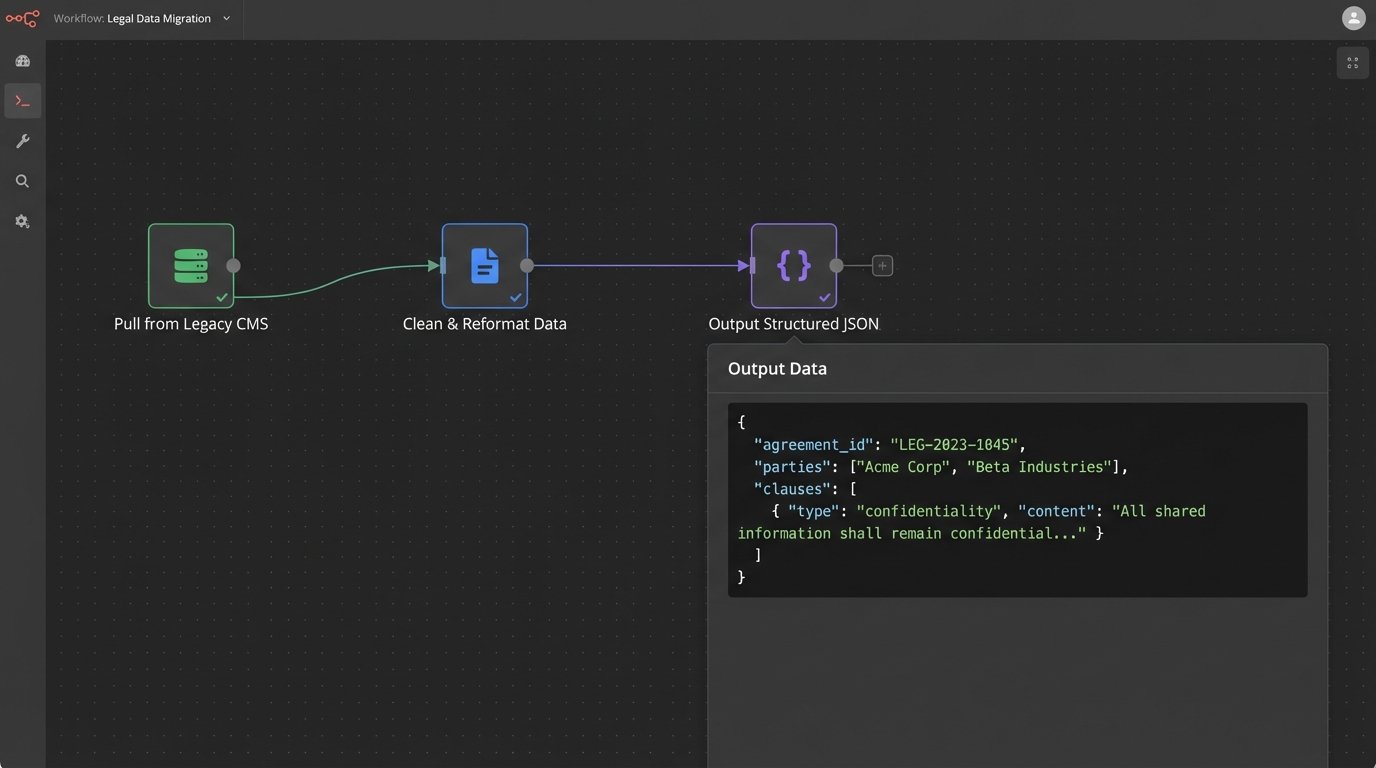The width and height of the screenshot is (1376, 768).
Task: Click inside the JSON output code block
Action: [x=1017, y=500]
